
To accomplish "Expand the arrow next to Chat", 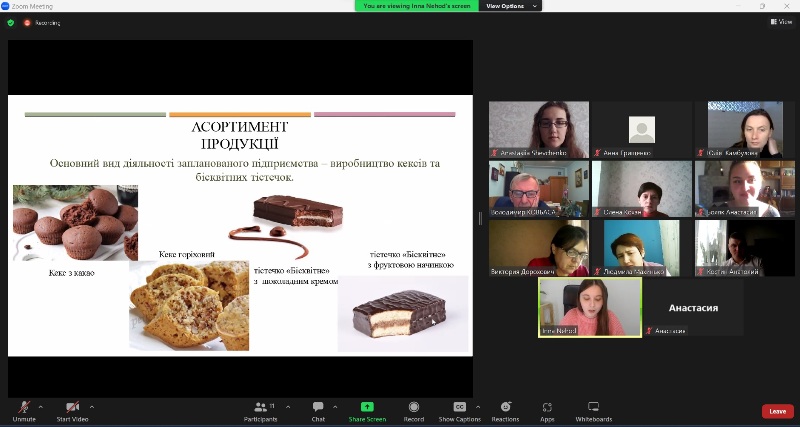I will 335,407.
